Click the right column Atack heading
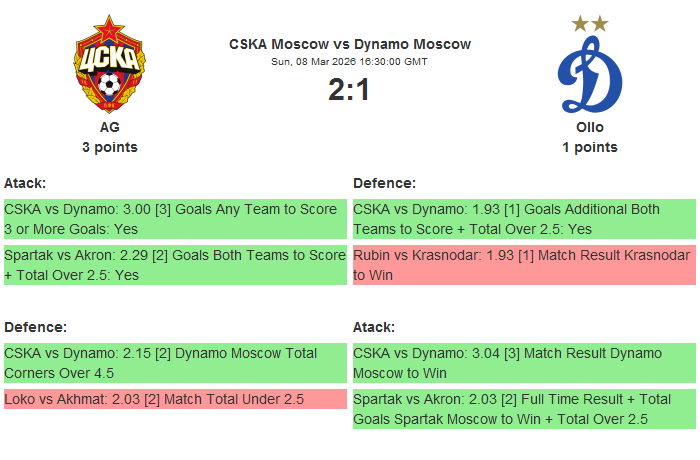 374,327
